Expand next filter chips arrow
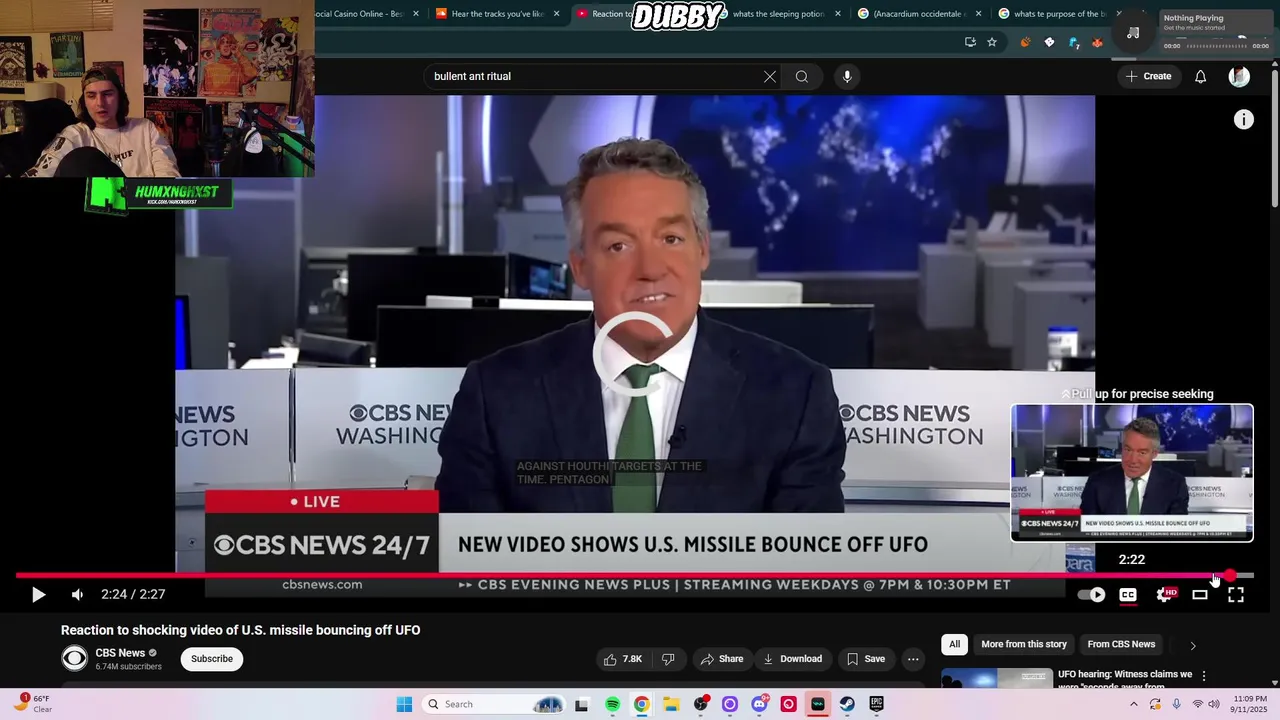 click(1192, 645)
